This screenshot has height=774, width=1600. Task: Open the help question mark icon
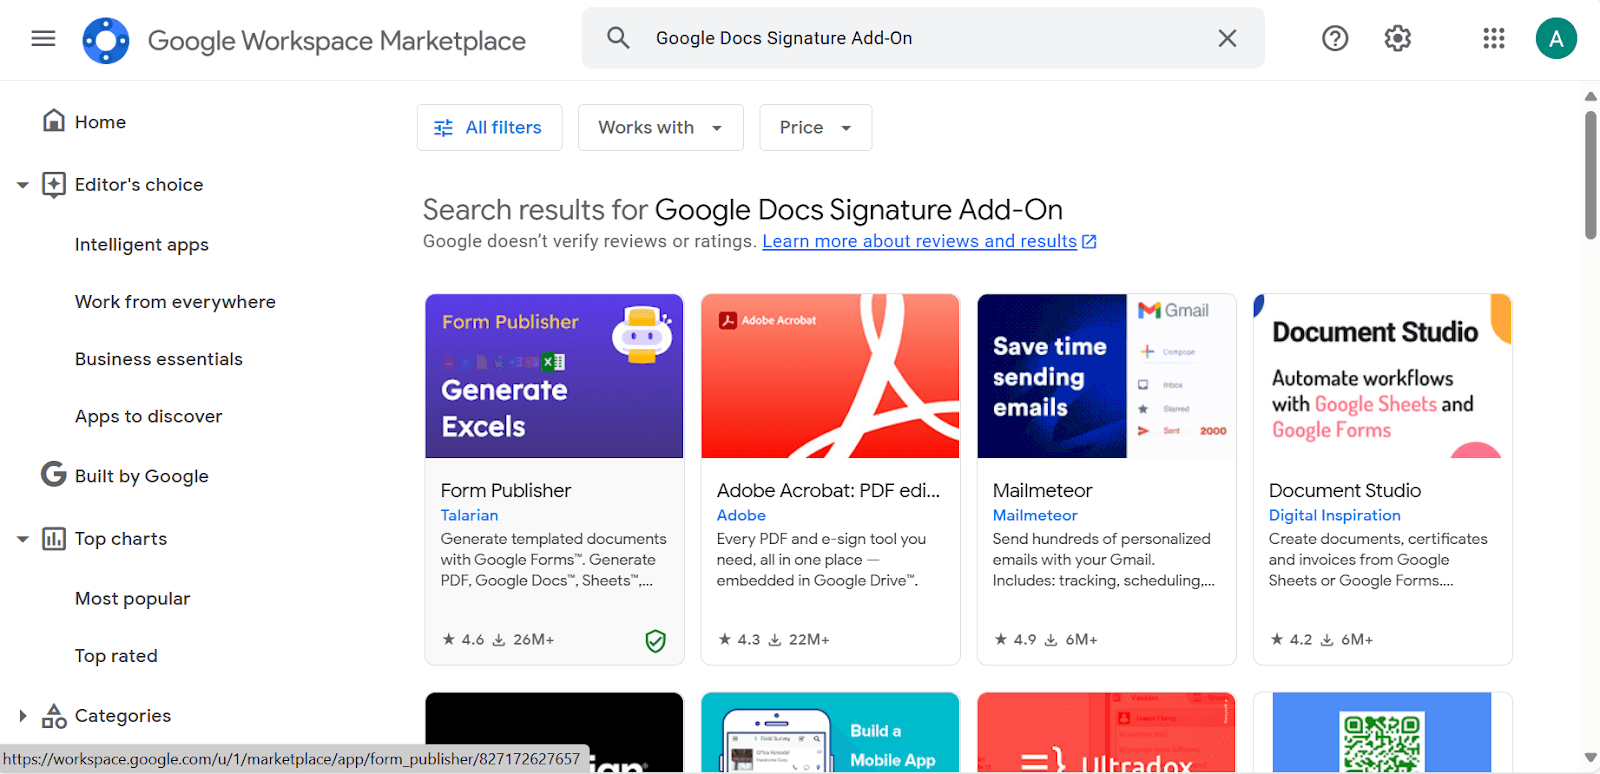pos(1334,38)
